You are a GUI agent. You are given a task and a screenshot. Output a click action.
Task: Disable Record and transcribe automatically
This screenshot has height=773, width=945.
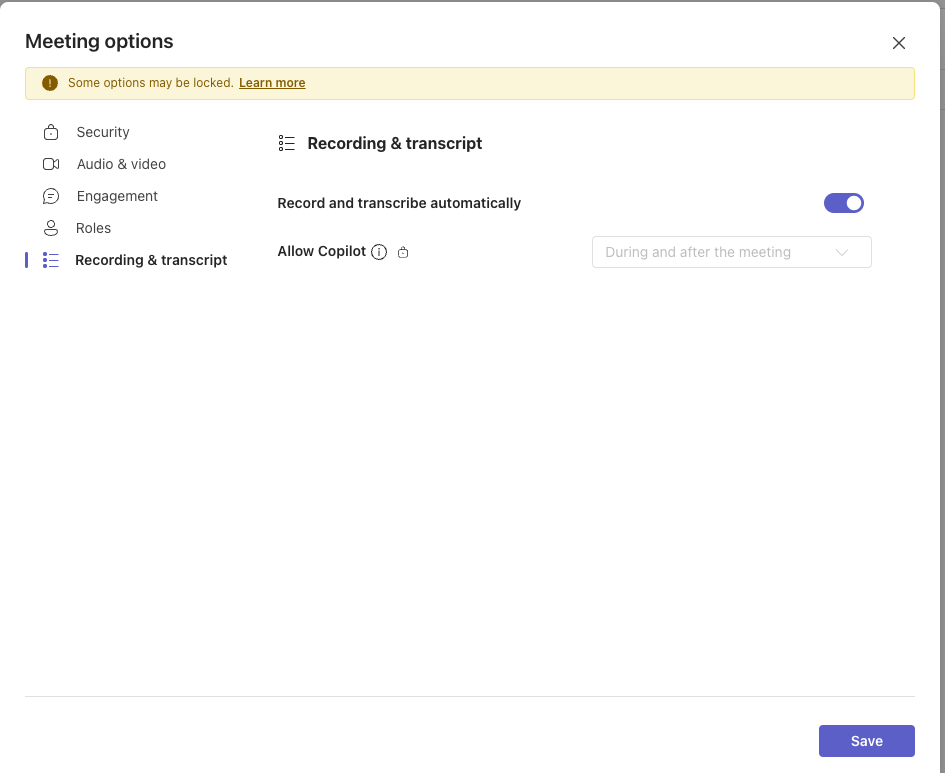coord(843,202)
